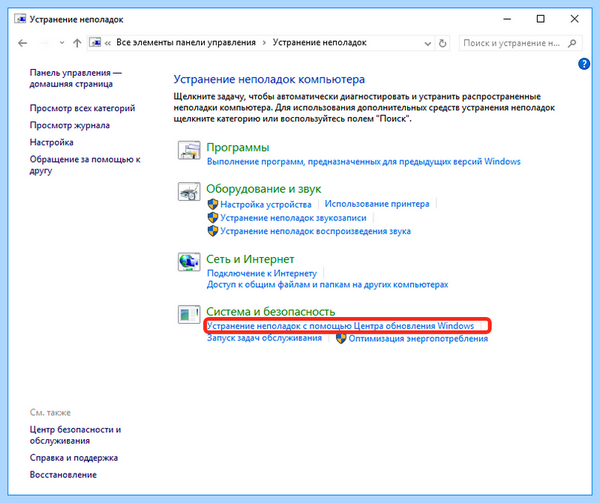Open 'Оптимизация энергопотребления' link
This screenshot has height=503, width=600.
point(418,339)
